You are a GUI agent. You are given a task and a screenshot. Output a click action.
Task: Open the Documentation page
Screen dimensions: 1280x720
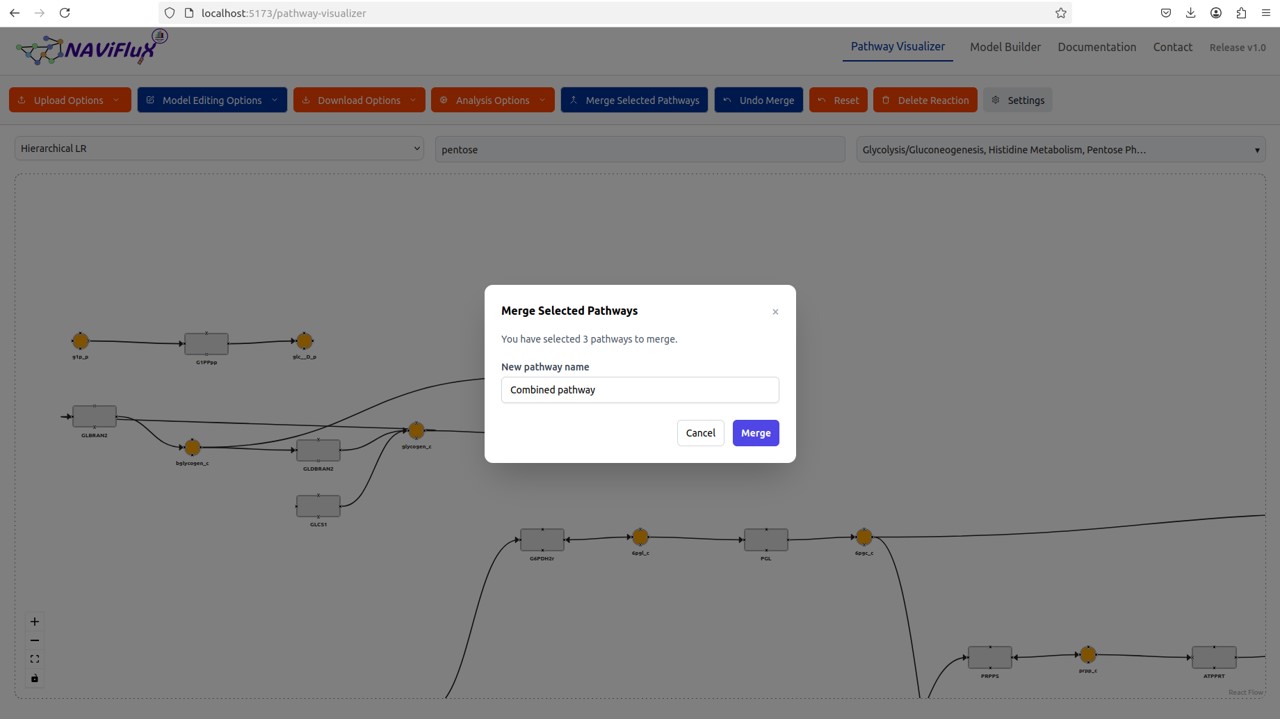(1096, 47)
